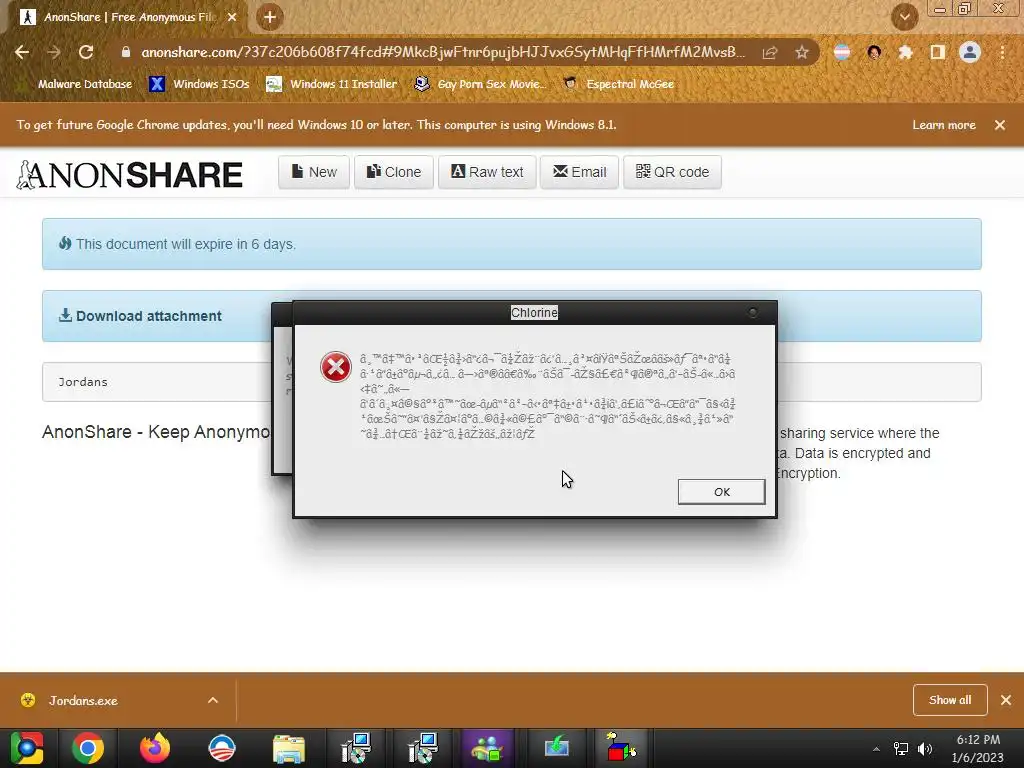Open the tab search dropdown
This screenshot has height=768, width=1024.
point(904,17)
